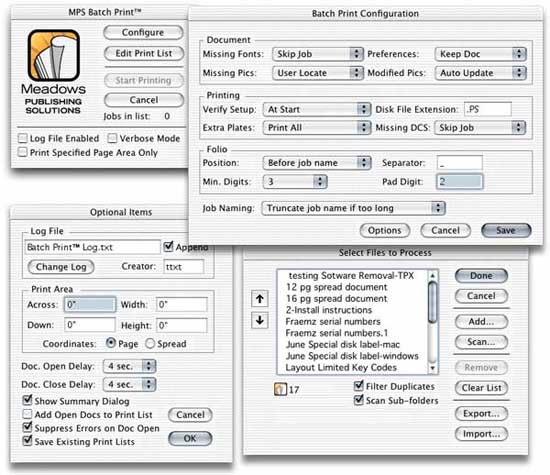
Task: Select the Page coordinates radio button
Action: pyautogui.click(x=111, y=343)
